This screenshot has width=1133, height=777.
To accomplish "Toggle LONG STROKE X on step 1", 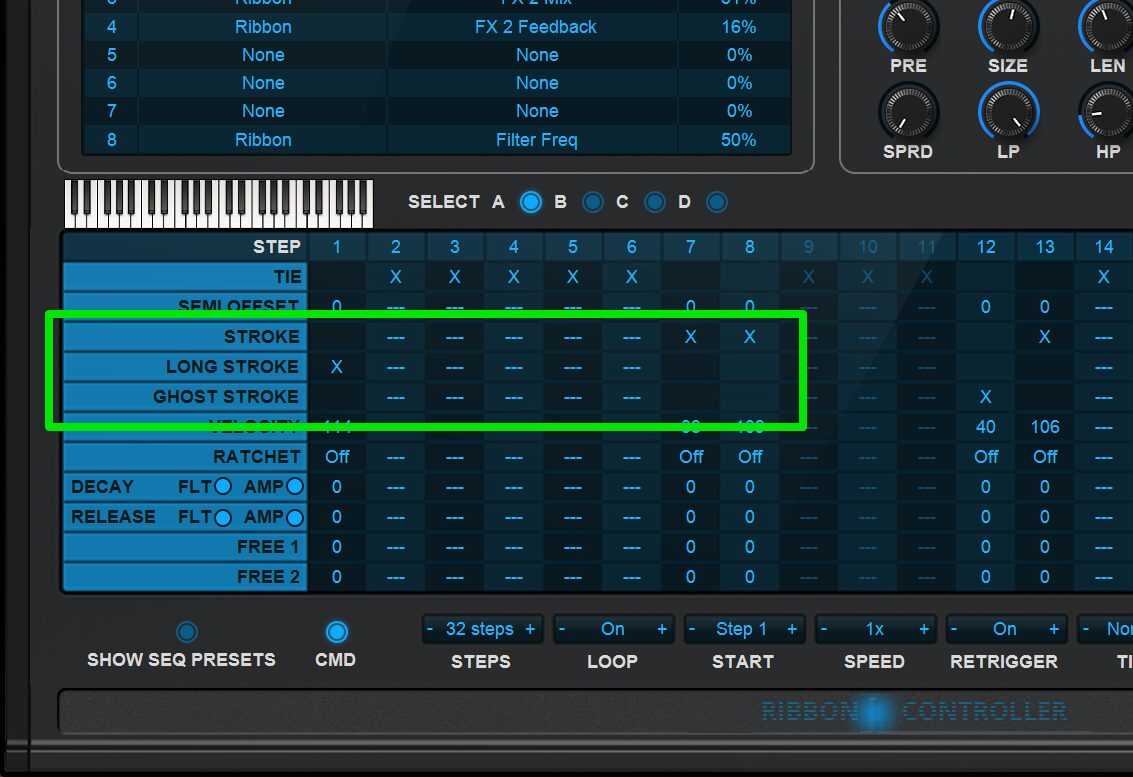I will coord(337,367).
